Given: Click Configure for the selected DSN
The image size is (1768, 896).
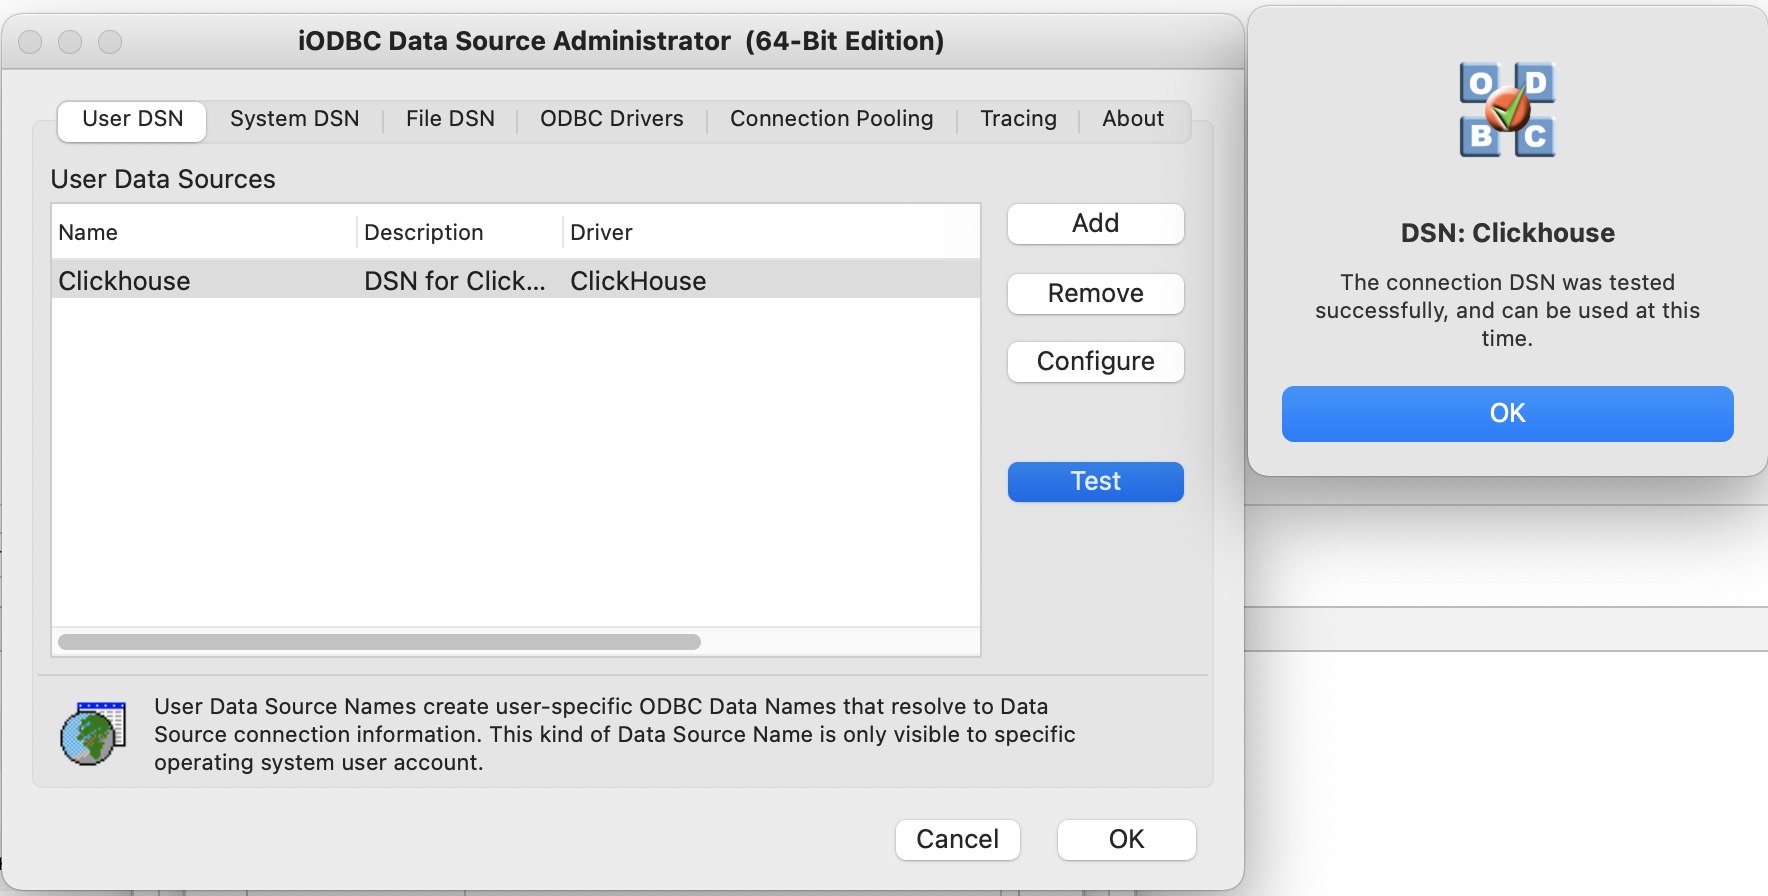Looking at the screenshot, I should point(1096,362).
